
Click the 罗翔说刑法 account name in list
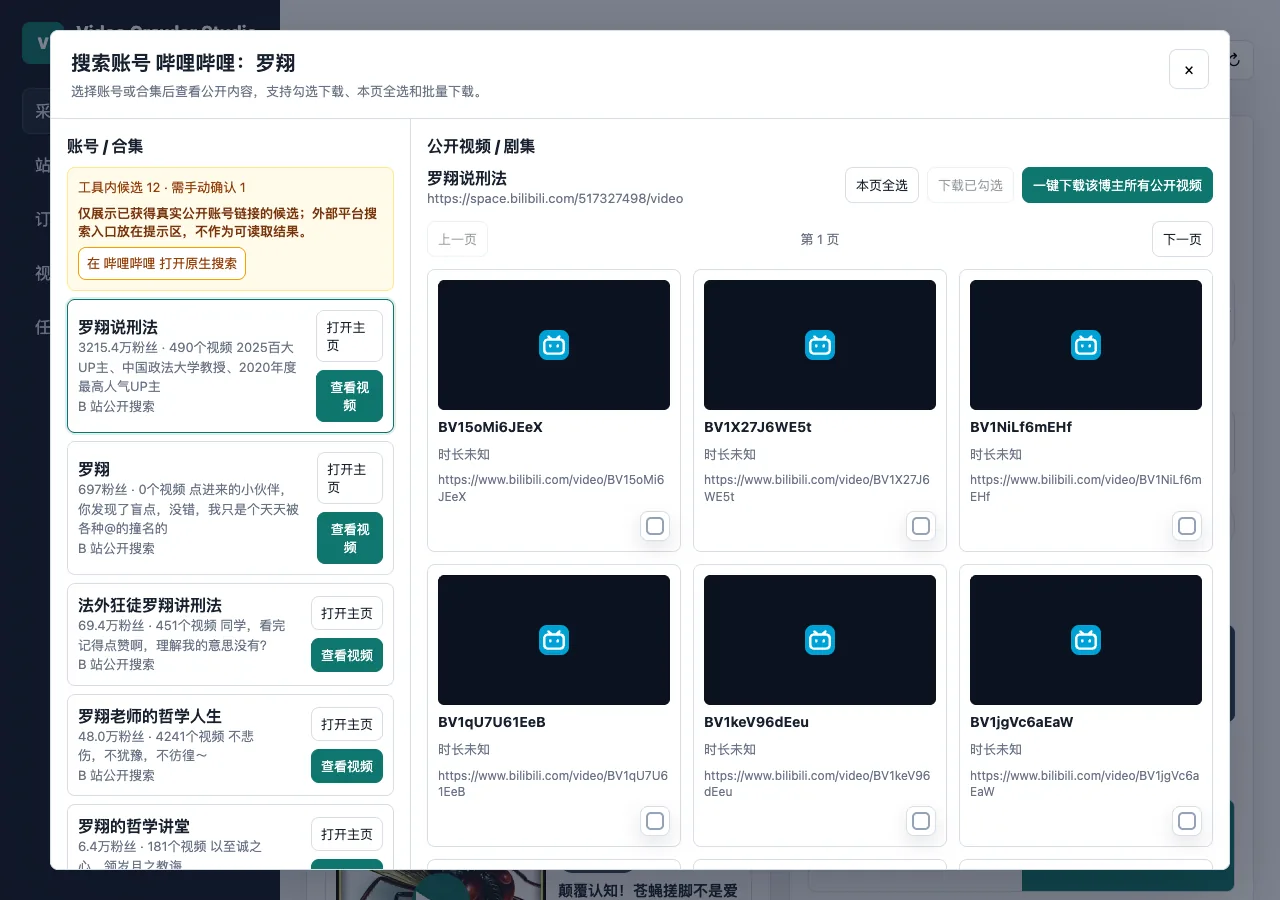pos(118,327)
